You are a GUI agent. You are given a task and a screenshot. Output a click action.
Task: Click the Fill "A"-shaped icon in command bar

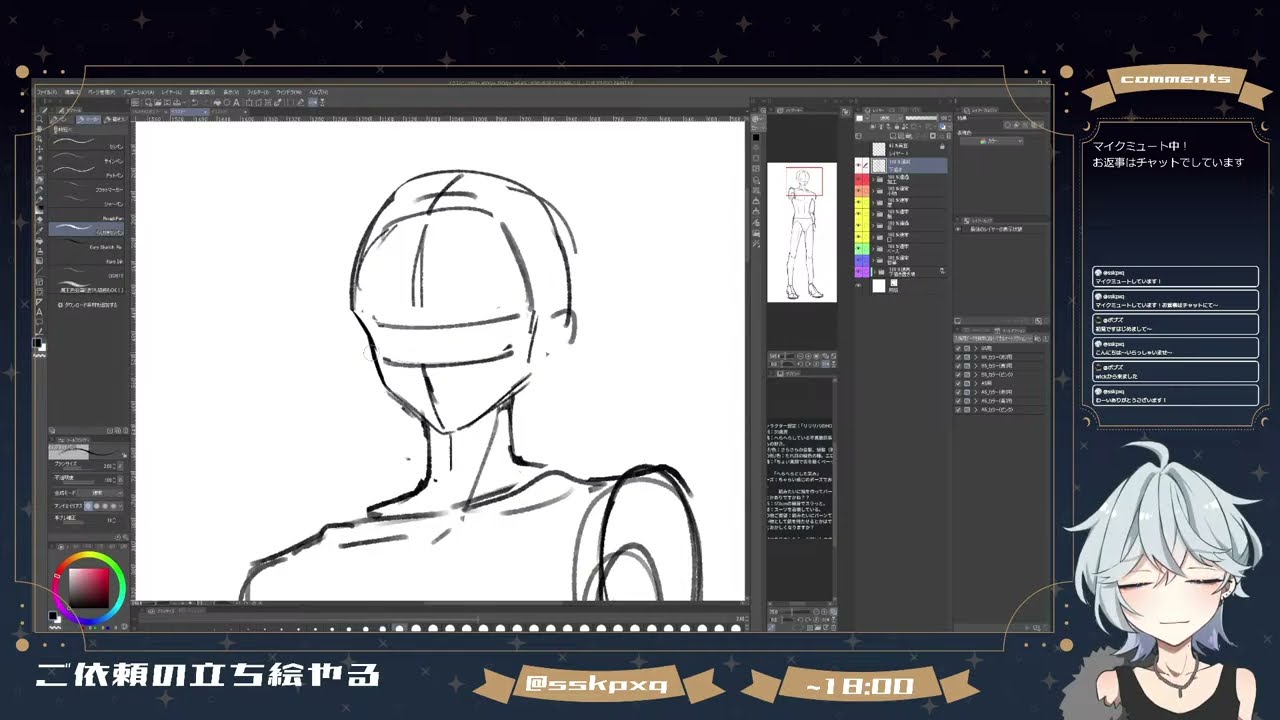[x=236, y=102]
